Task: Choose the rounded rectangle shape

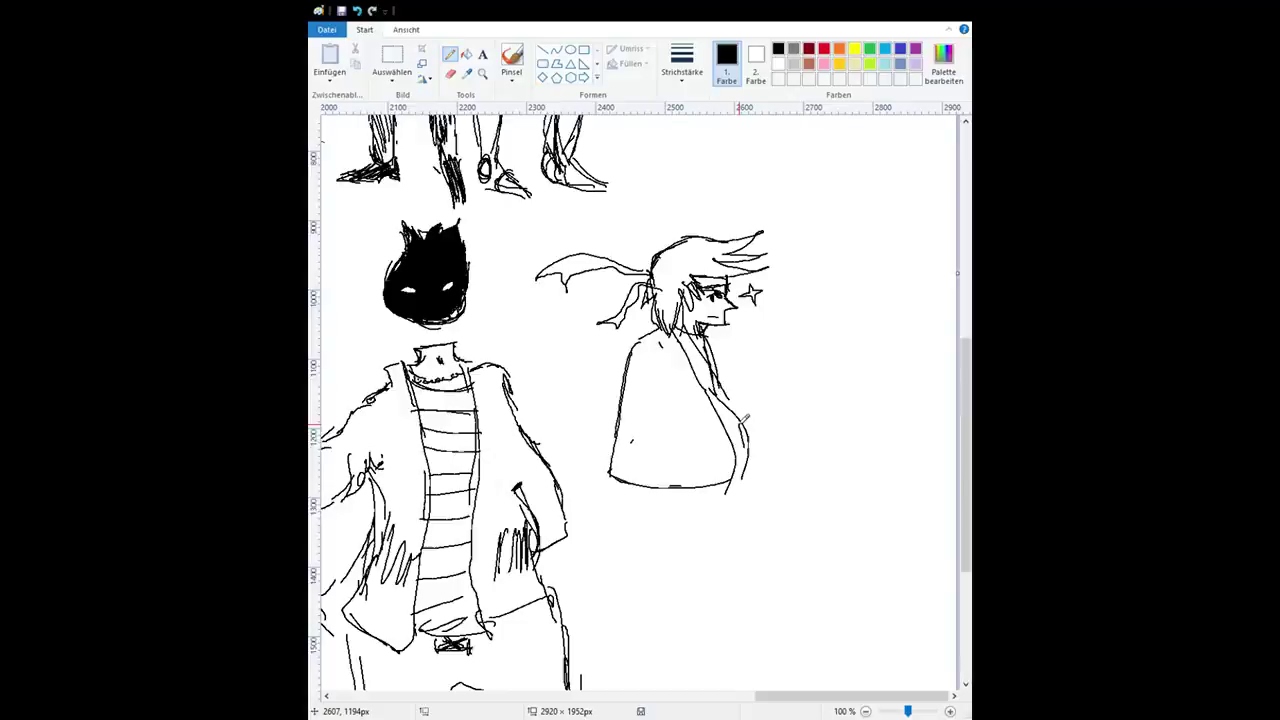Action: (543, 64)
